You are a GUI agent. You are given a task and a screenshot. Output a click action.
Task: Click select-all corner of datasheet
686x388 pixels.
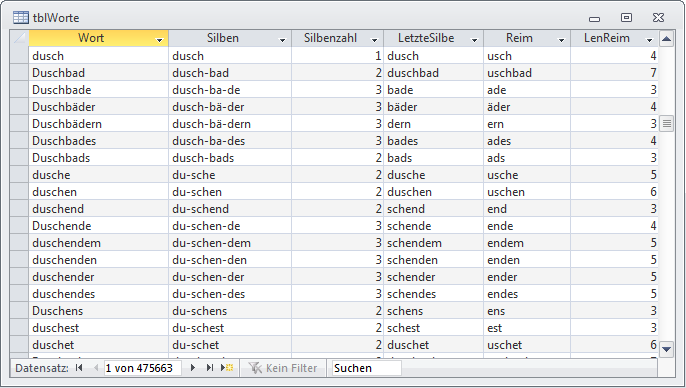(x=19, y=38)
